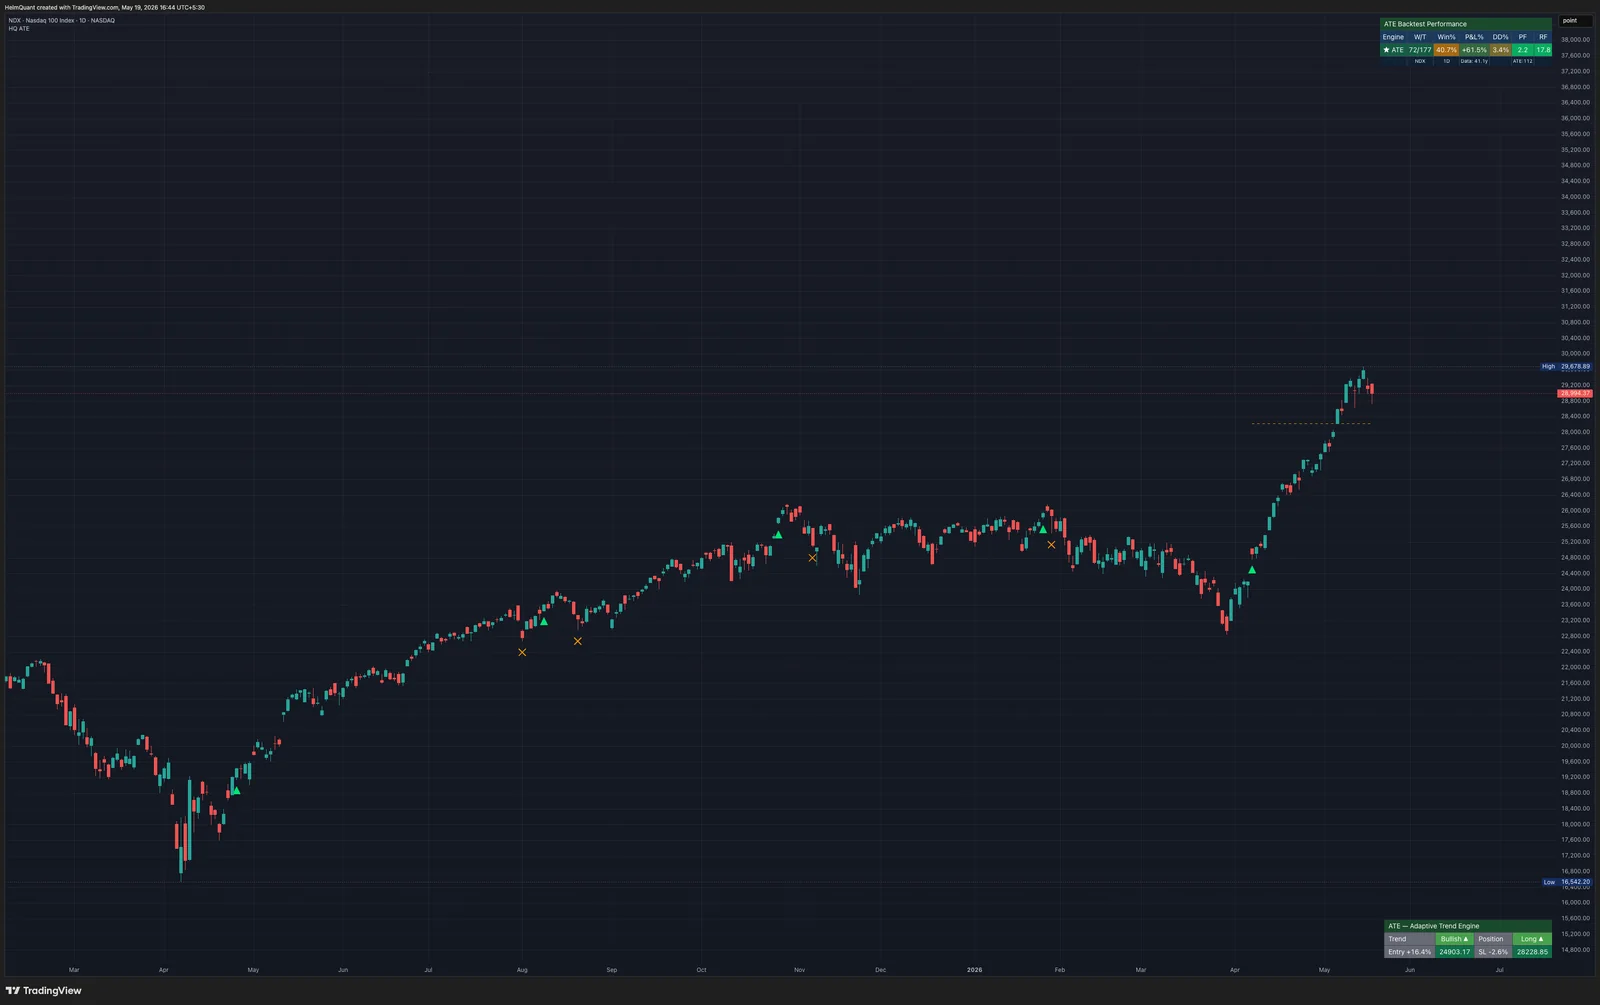Click the 'ATE:112' cell
The width and height of the screenshot is (1600, 1005).
pos(1522,61)
